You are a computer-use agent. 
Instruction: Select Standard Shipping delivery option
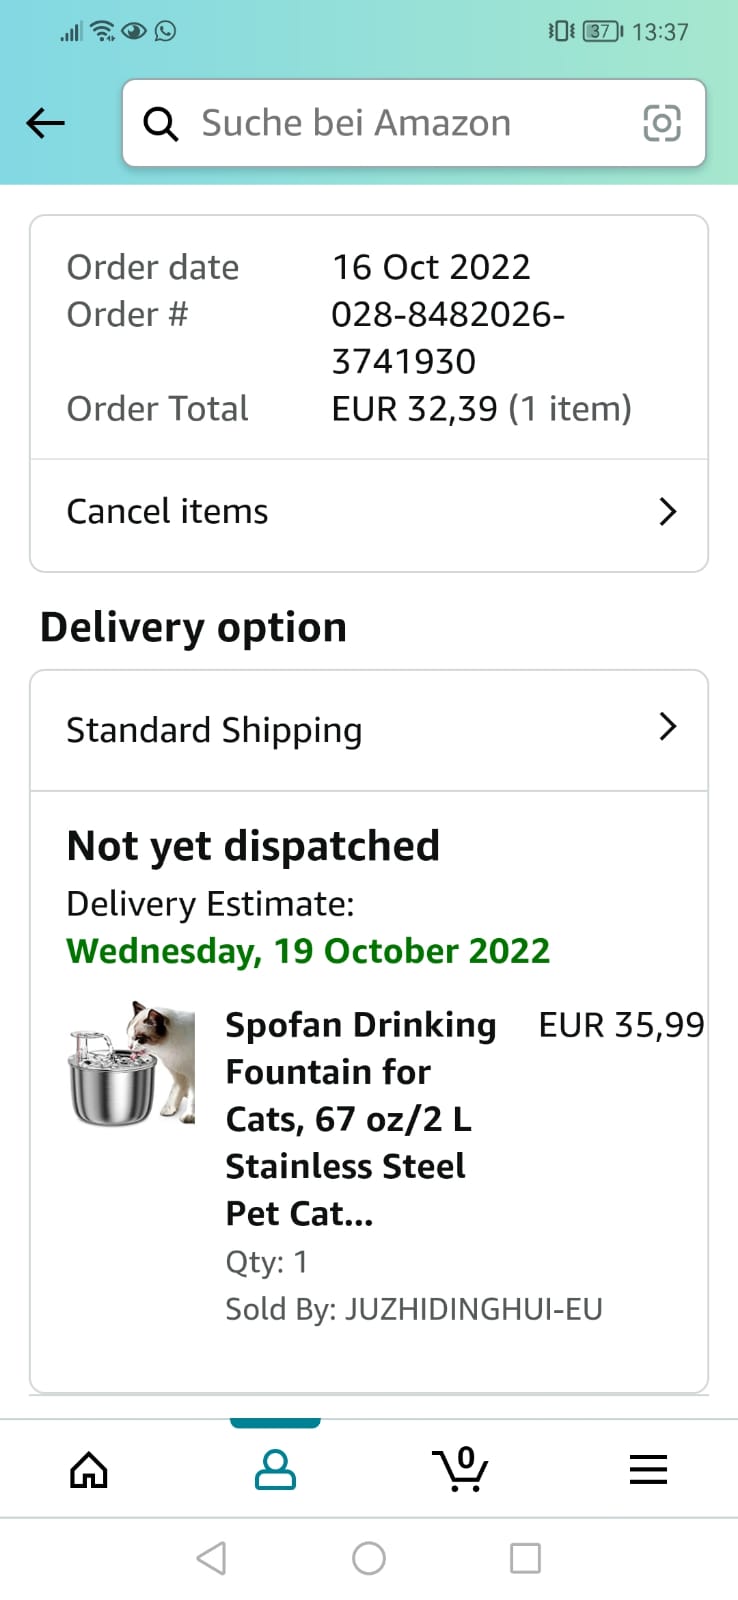[x=214, y=730]
